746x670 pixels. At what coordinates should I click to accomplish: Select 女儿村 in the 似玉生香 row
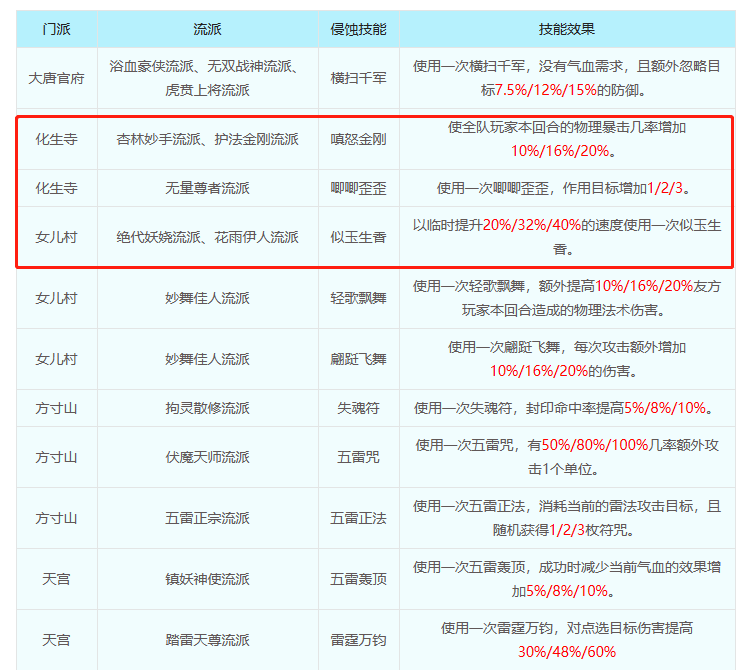pyautogui.click(x=57, y=237)
